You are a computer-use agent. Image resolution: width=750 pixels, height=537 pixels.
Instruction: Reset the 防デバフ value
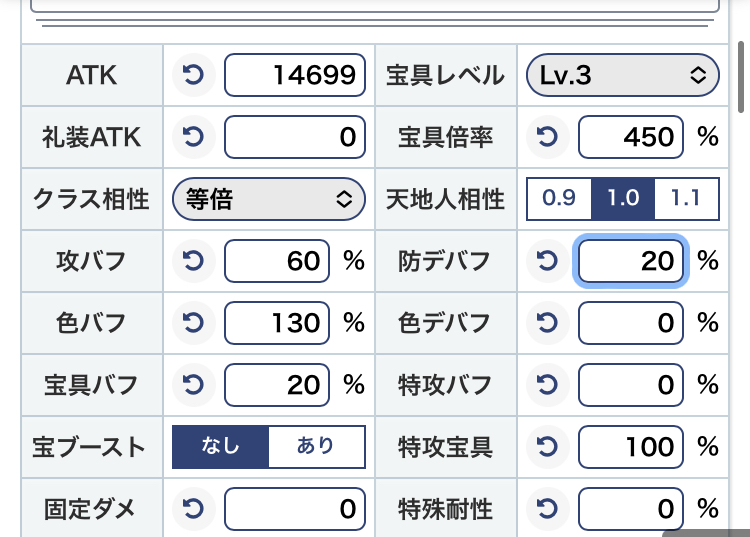547,261
